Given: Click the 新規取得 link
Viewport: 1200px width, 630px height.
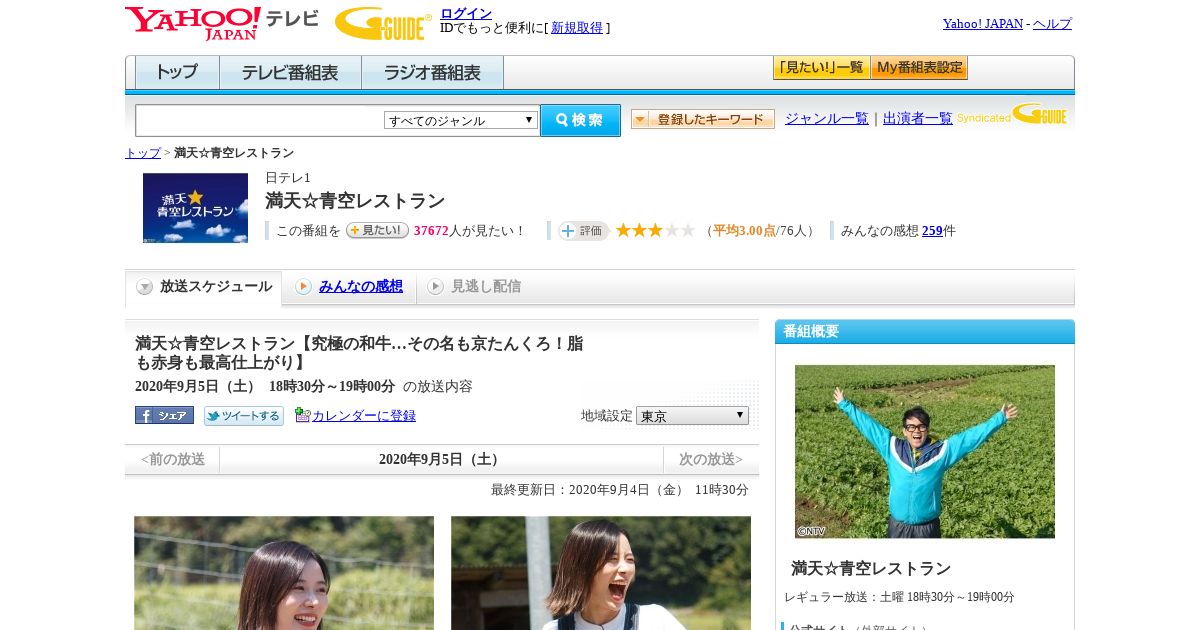Looking at the screenshot, I should click(577, 28).
